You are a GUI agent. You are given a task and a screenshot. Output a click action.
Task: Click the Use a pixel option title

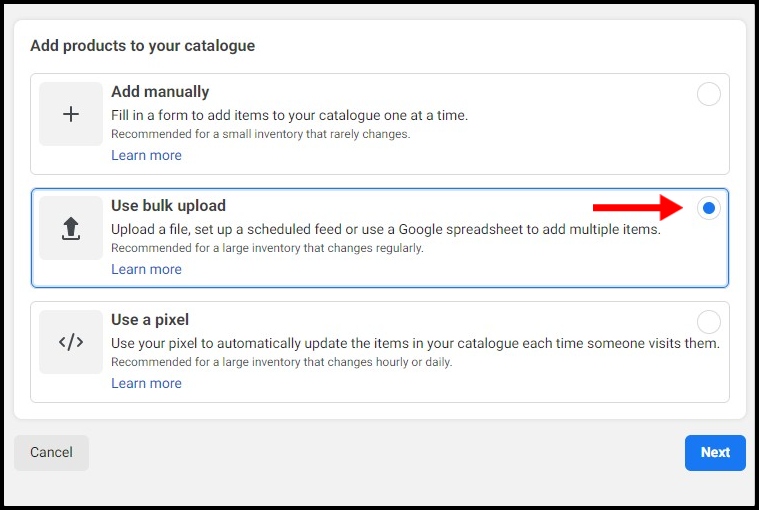click(150, 320)
